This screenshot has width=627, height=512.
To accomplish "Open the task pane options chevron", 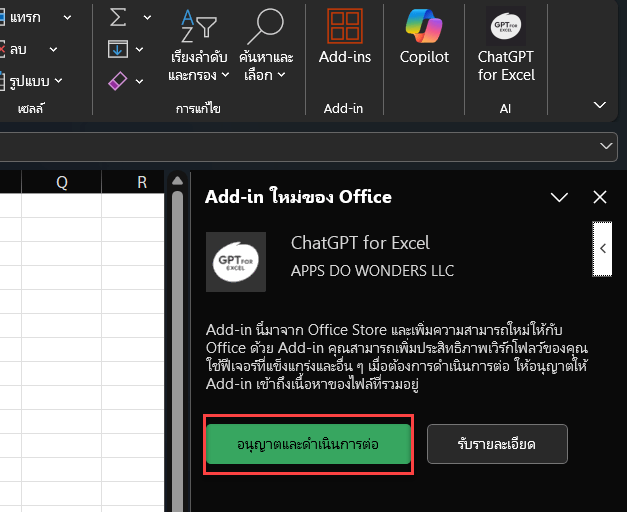I will coord(559,197).
